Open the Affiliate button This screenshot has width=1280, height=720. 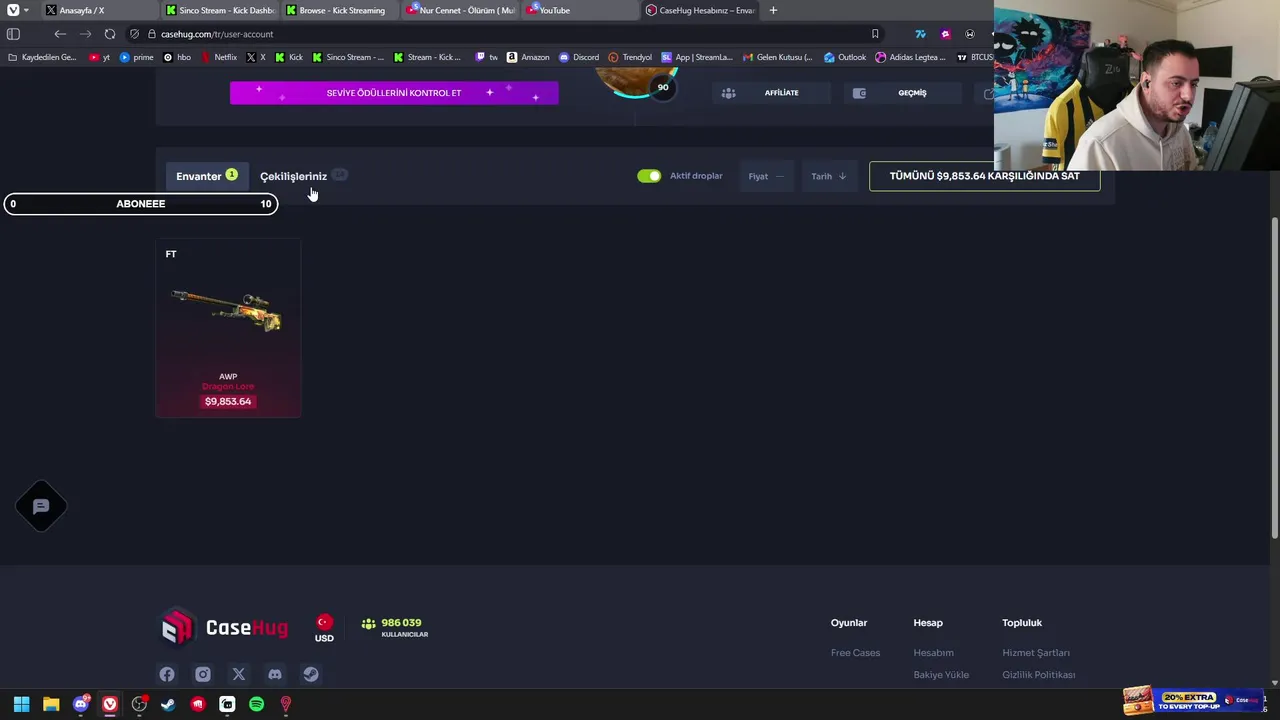pos(771,93)
